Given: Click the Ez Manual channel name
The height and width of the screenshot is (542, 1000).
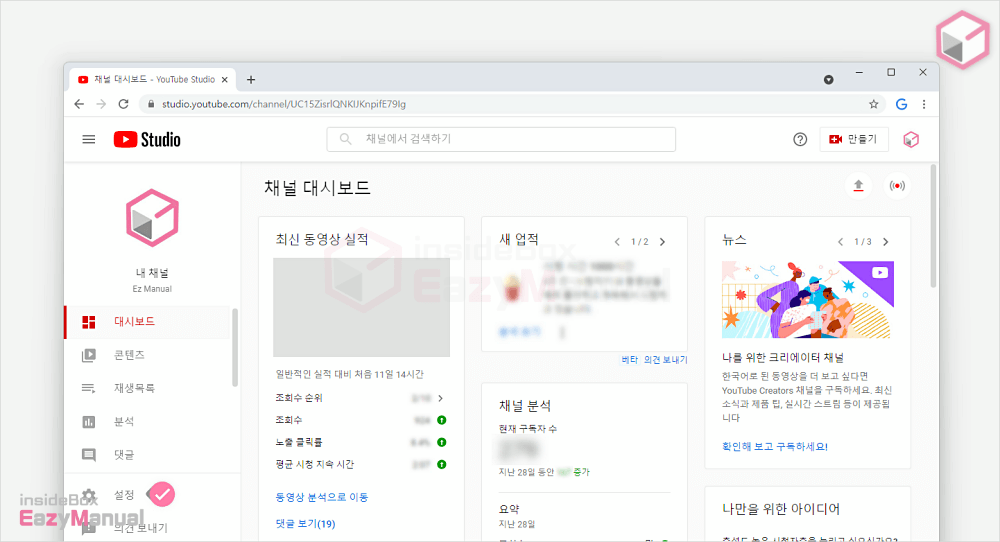Looking at the screenshot, I should pyautogui.click(x=152, y=289).
